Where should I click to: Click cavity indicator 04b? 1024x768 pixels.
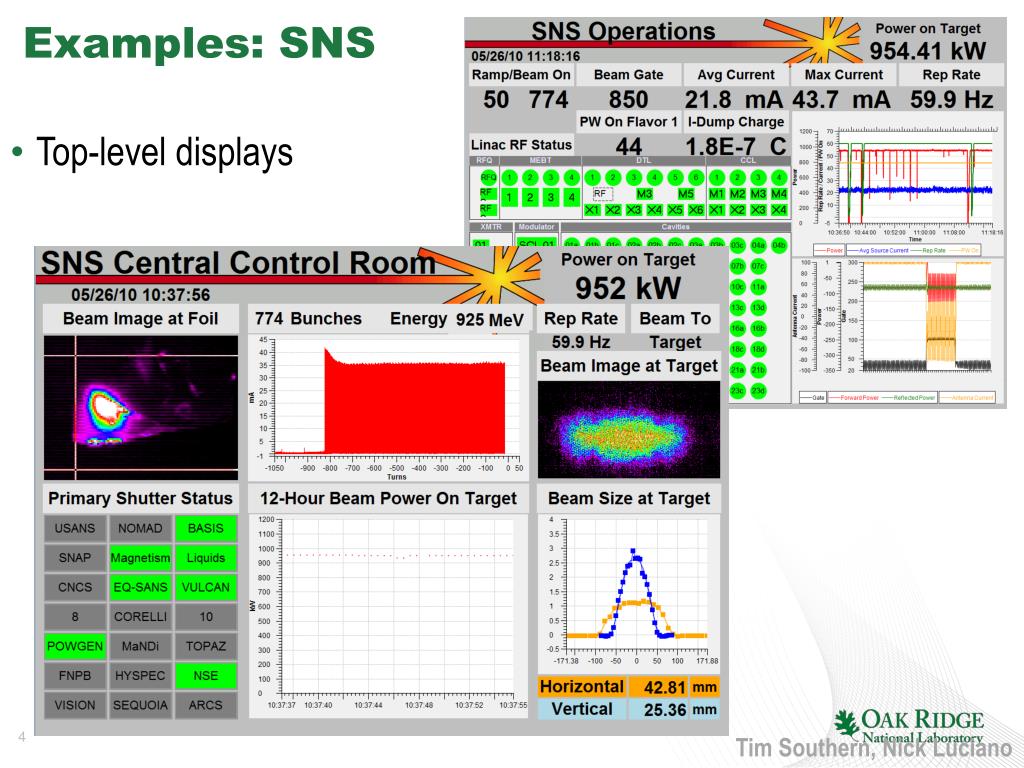pos(779,246)
